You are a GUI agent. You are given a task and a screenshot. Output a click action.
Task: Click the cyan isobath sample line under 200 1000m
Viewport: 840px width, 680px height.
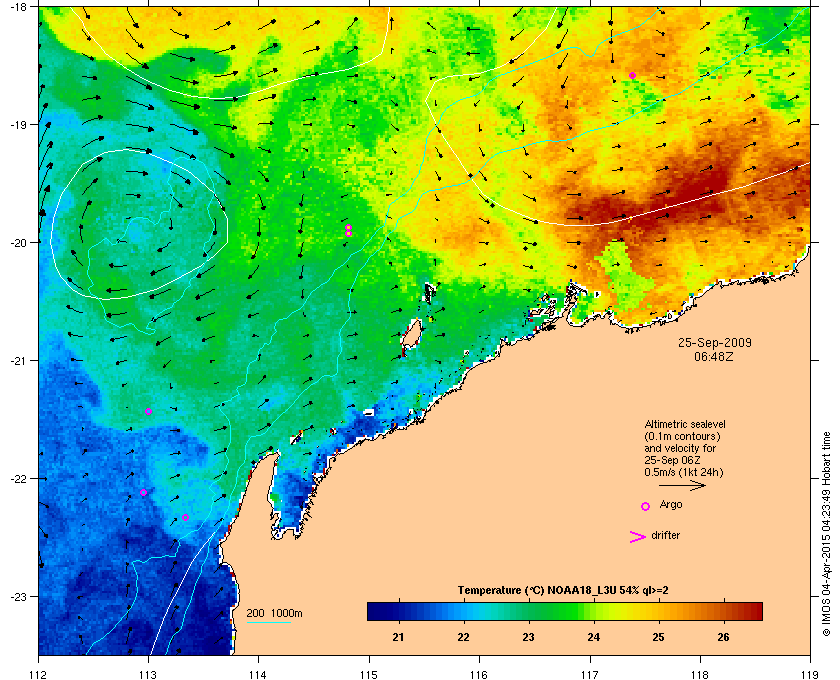(x=268, y=623)
